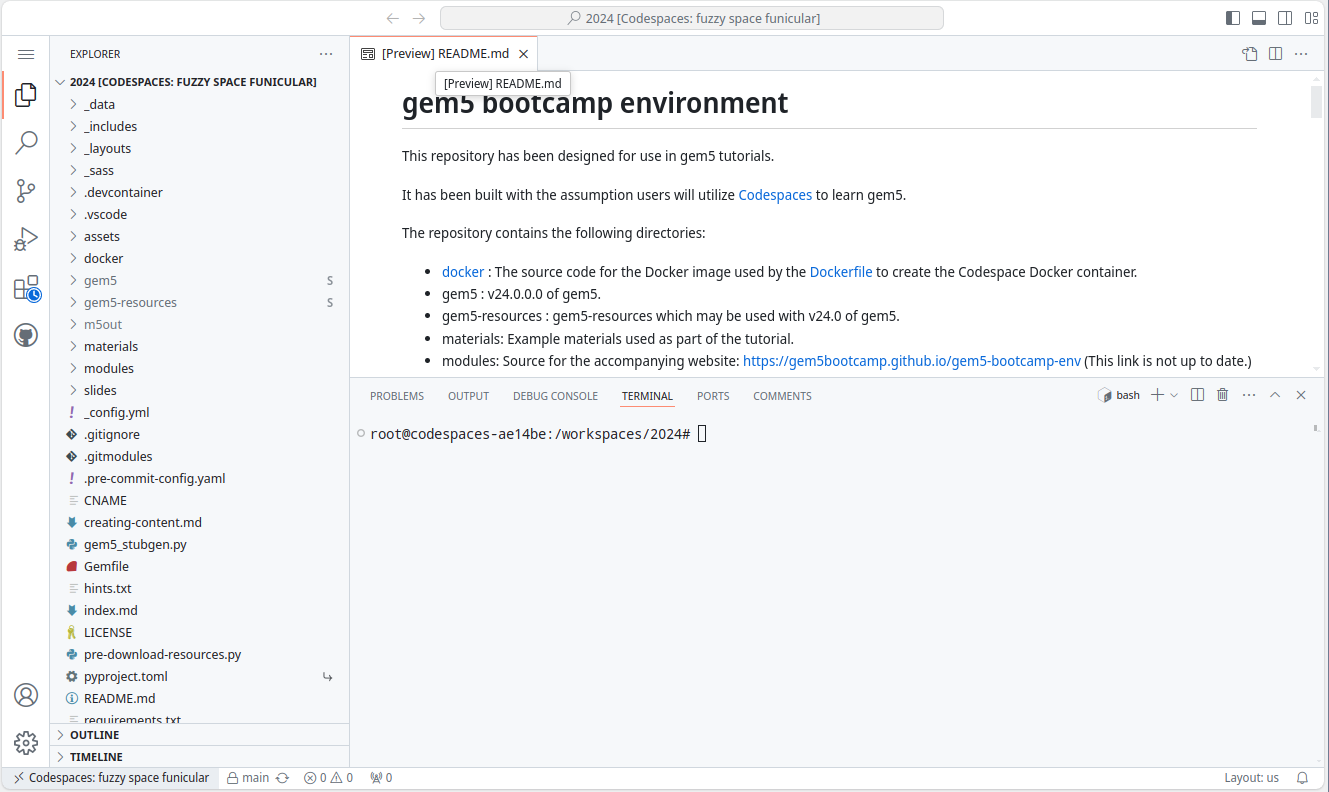Toggle notifications via bell icon
Viewport: 1329px width, 792px height.
click(x=1301, y=777)
